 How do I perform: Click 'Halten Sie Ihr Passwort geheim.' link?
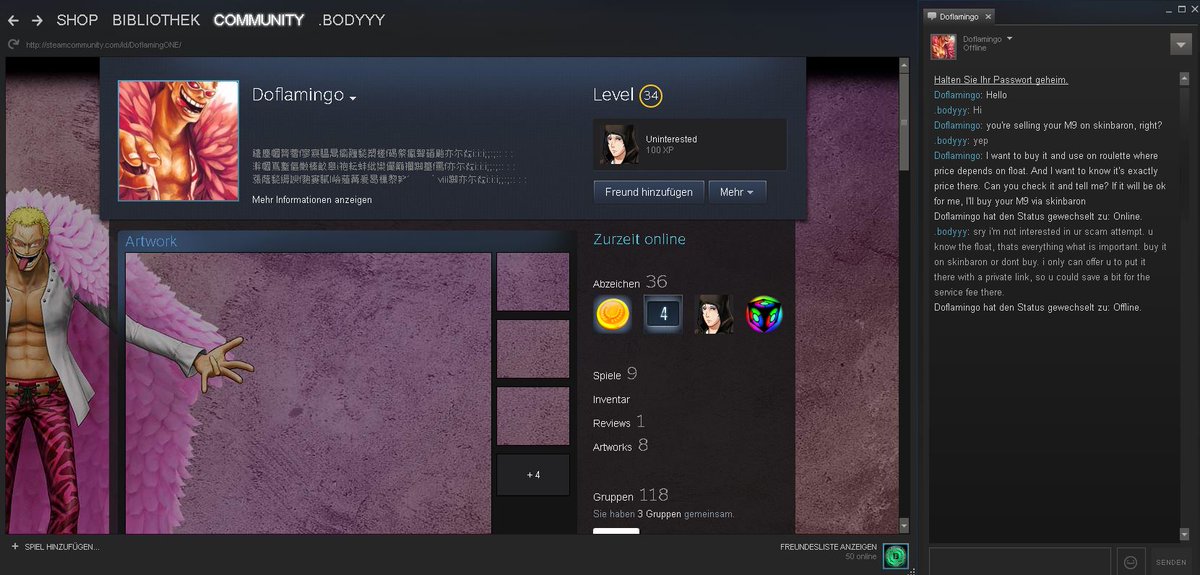(1001, 80)
